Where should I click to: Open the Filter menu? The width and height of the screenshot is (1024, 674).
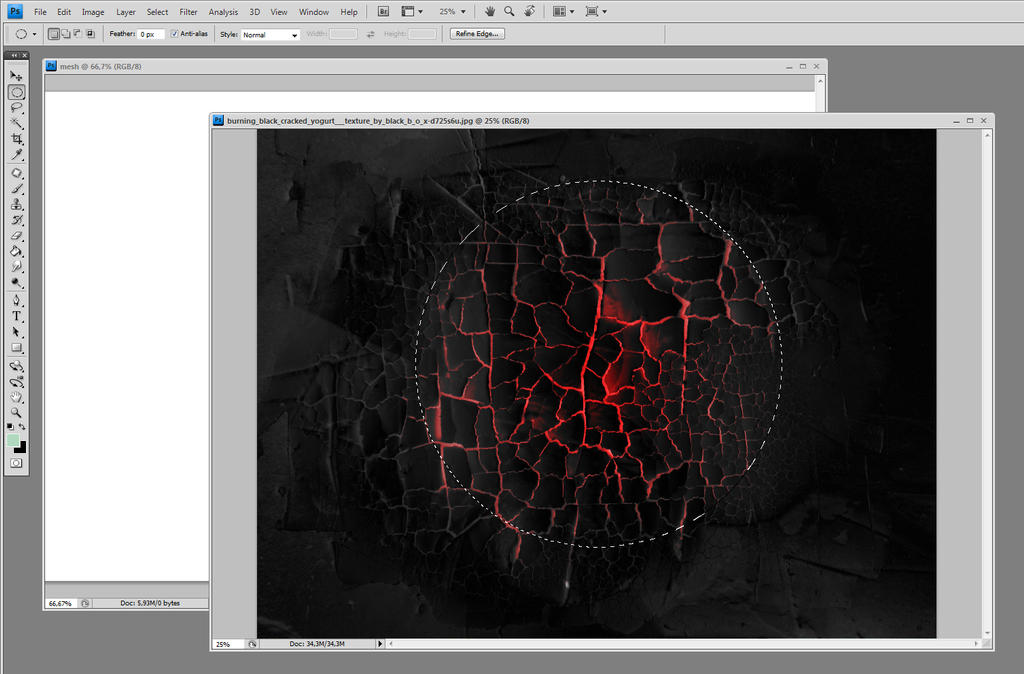tap(188, 12)
